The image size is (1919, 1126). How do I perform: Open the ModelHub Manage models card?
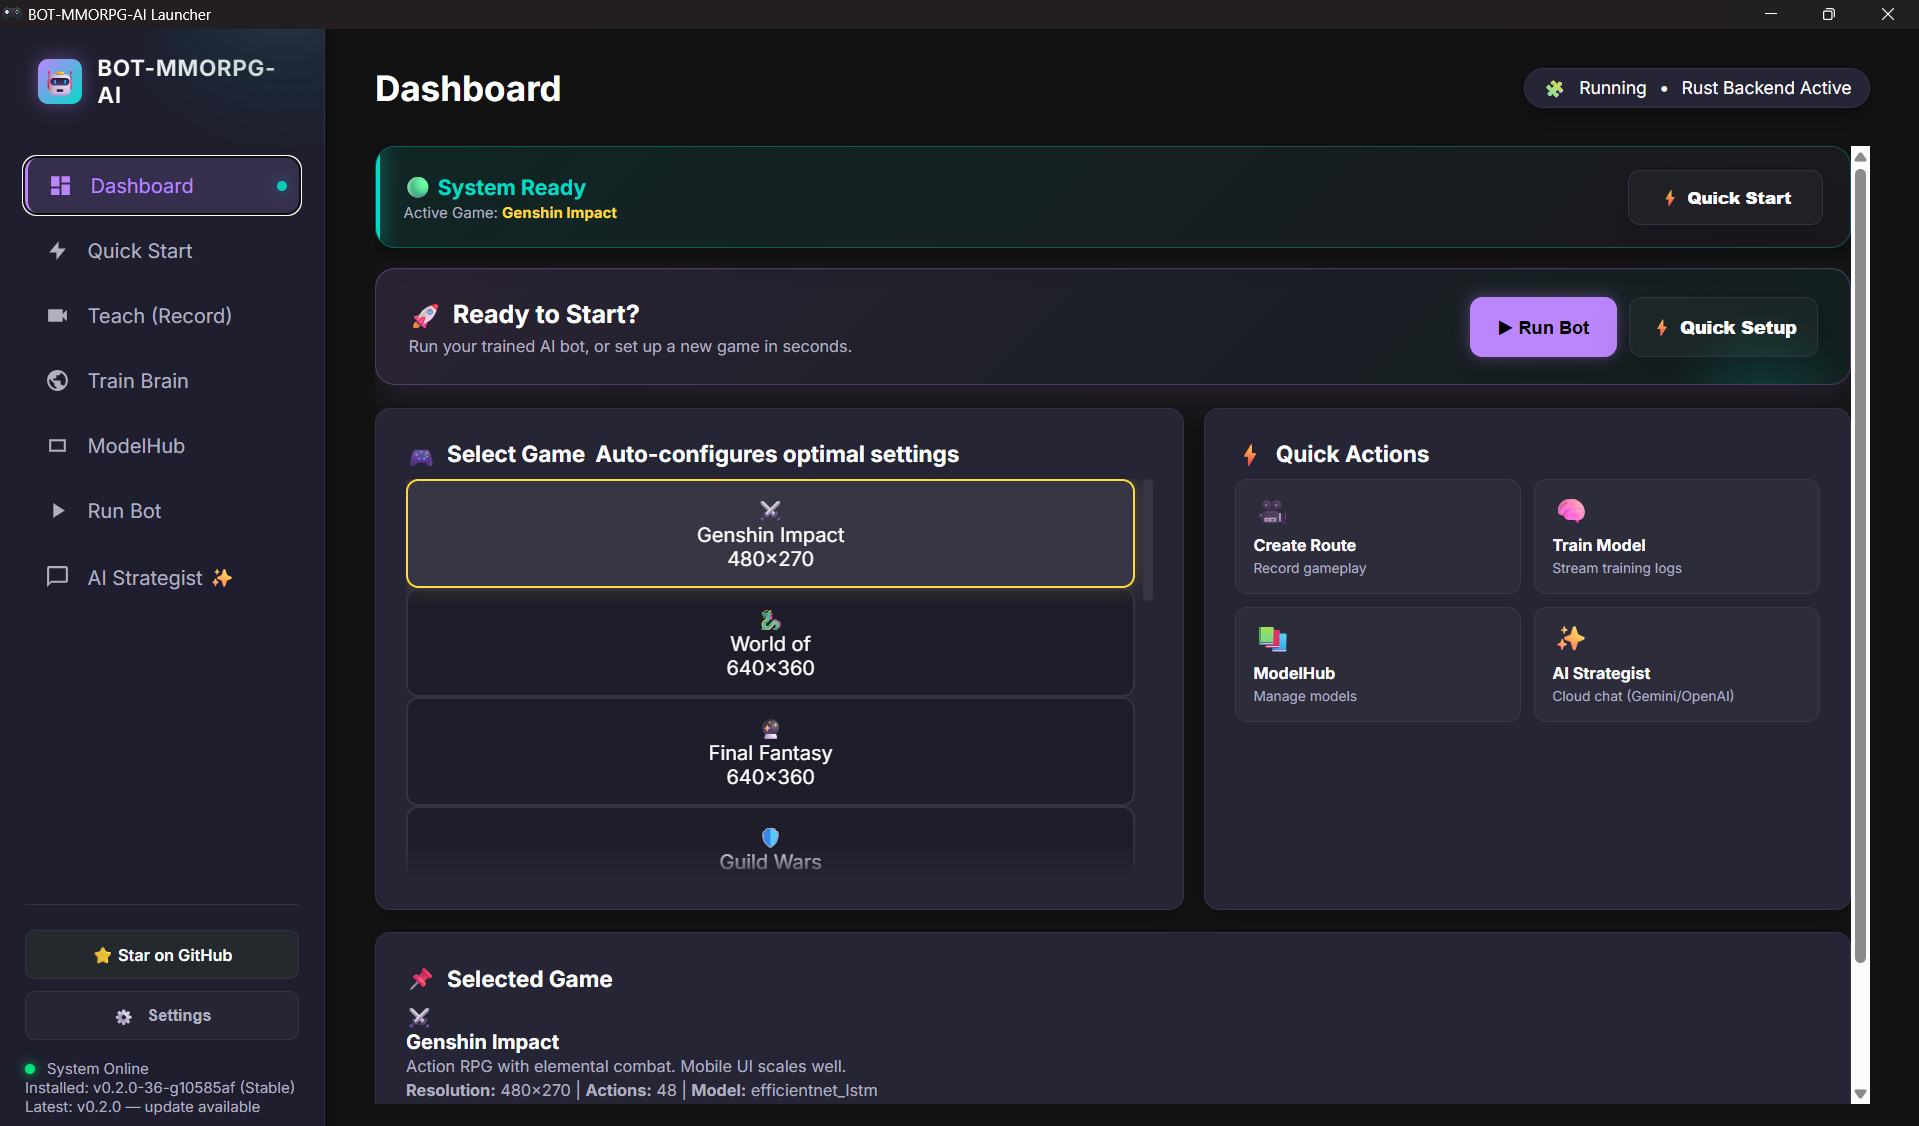(x=1378, y=665)
